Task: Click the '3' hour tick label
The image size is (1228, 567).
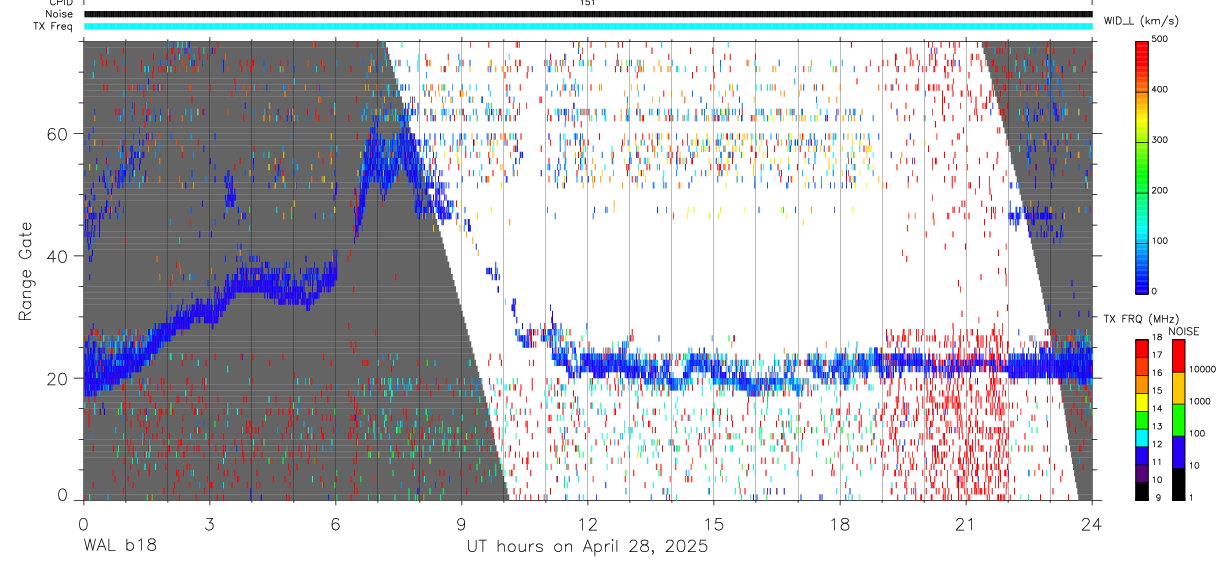Action: [x=209, y=523]
